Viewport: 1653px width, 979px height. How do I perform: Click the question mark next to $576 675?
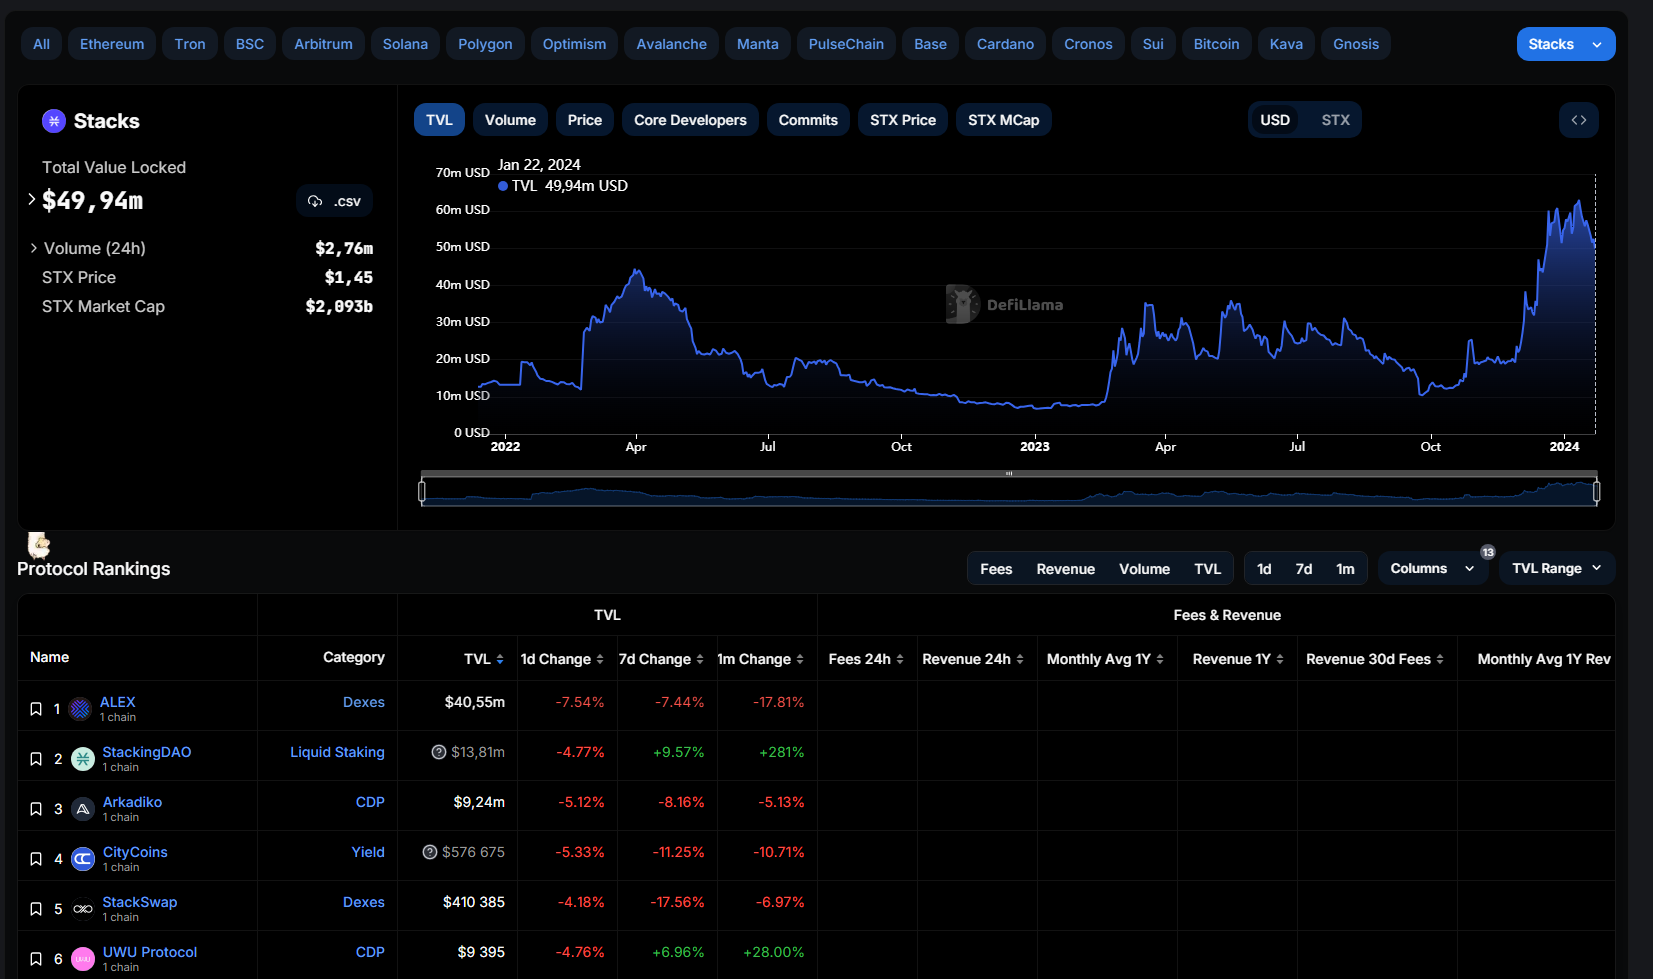pos(430,852)
